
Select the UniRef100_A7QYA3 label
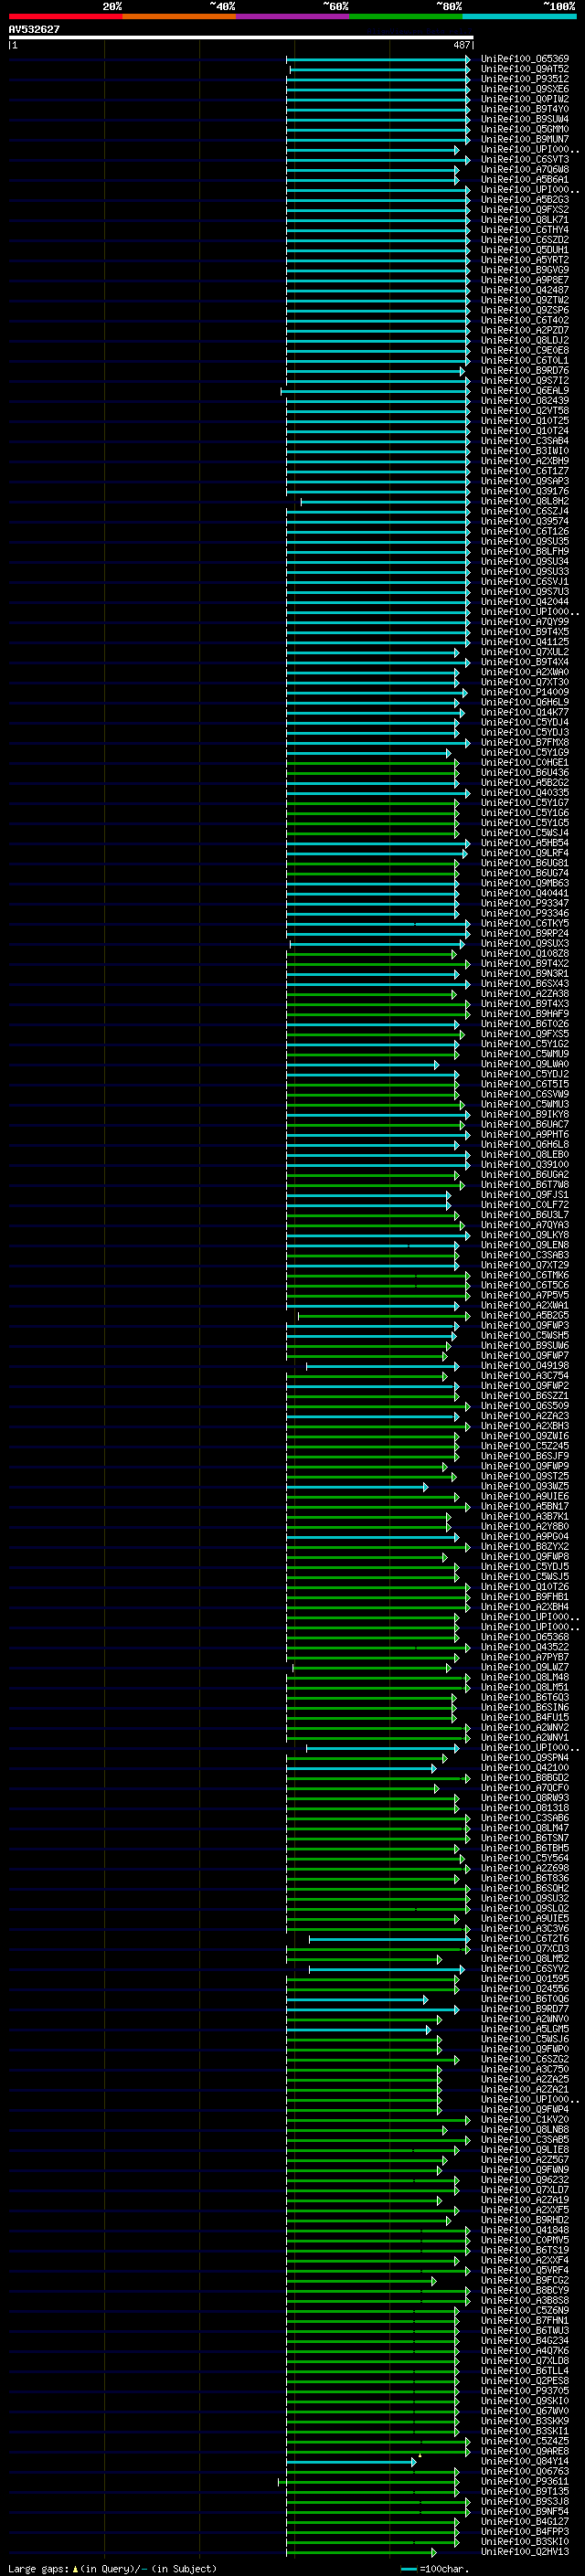(525, 1225)
